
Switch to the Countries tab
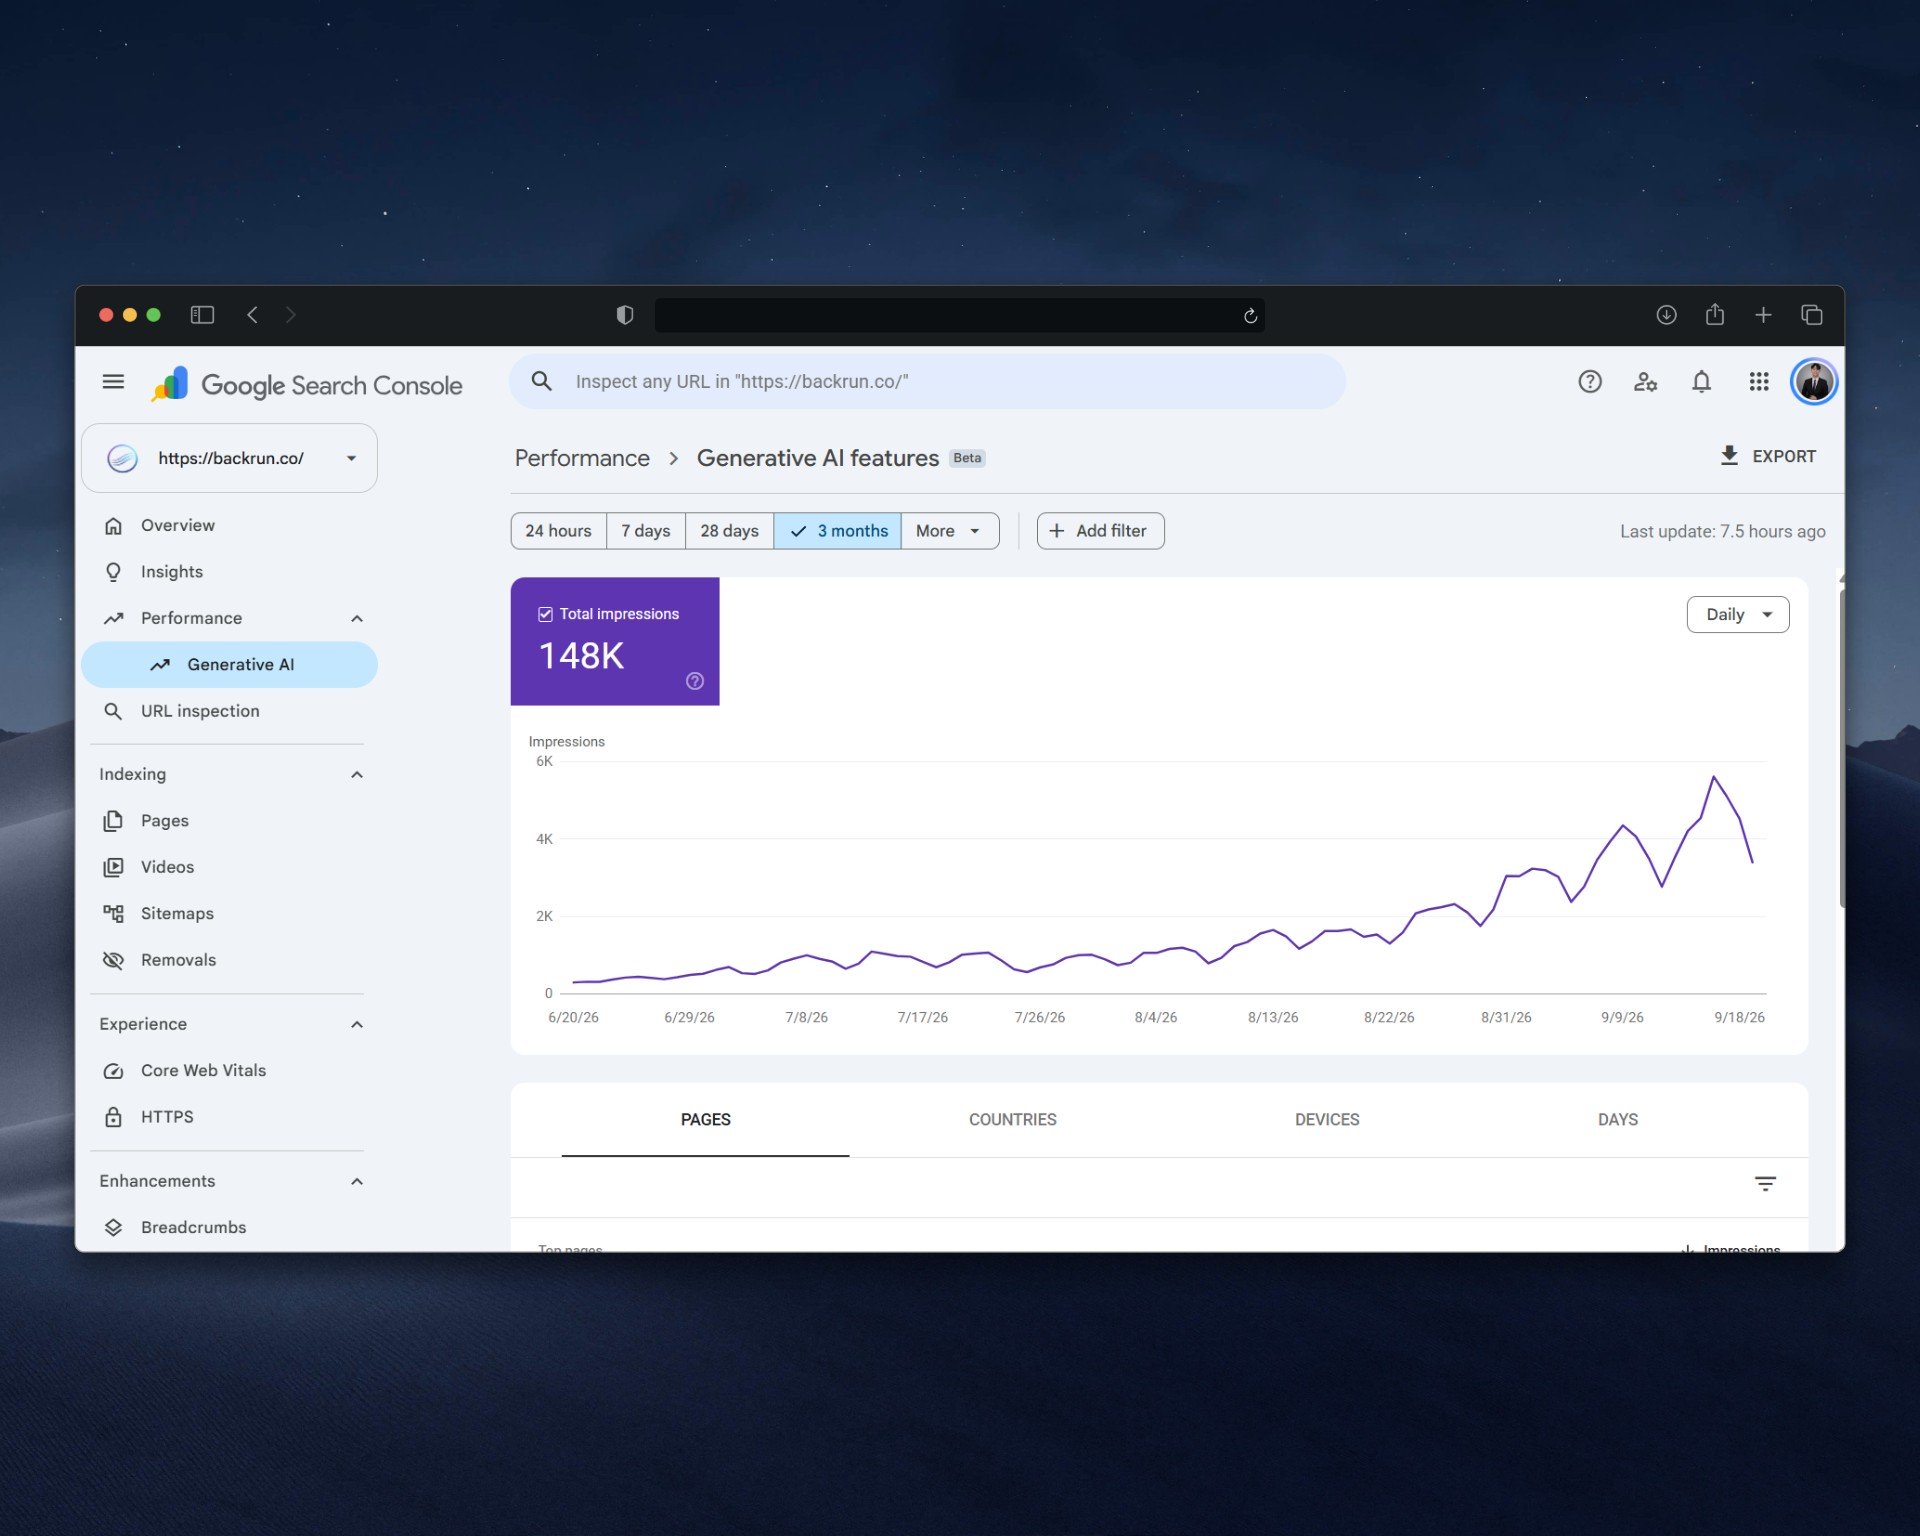[x=1012, y=1120]
